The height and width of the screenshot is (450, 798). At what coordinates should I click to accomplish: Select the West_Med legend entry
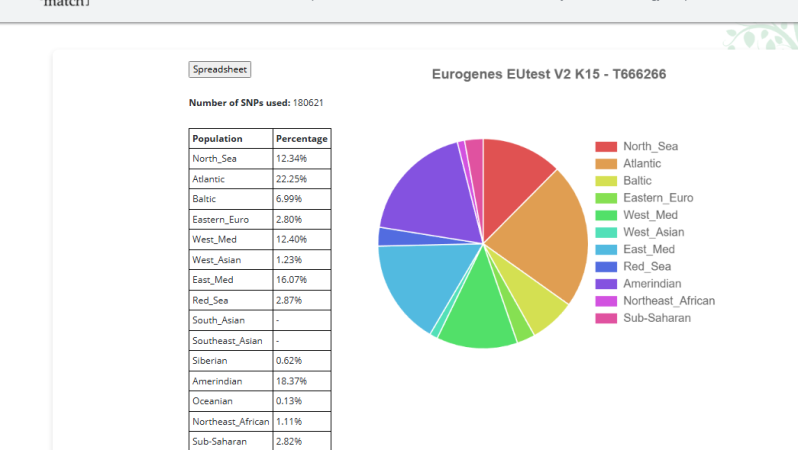point(636,215)
